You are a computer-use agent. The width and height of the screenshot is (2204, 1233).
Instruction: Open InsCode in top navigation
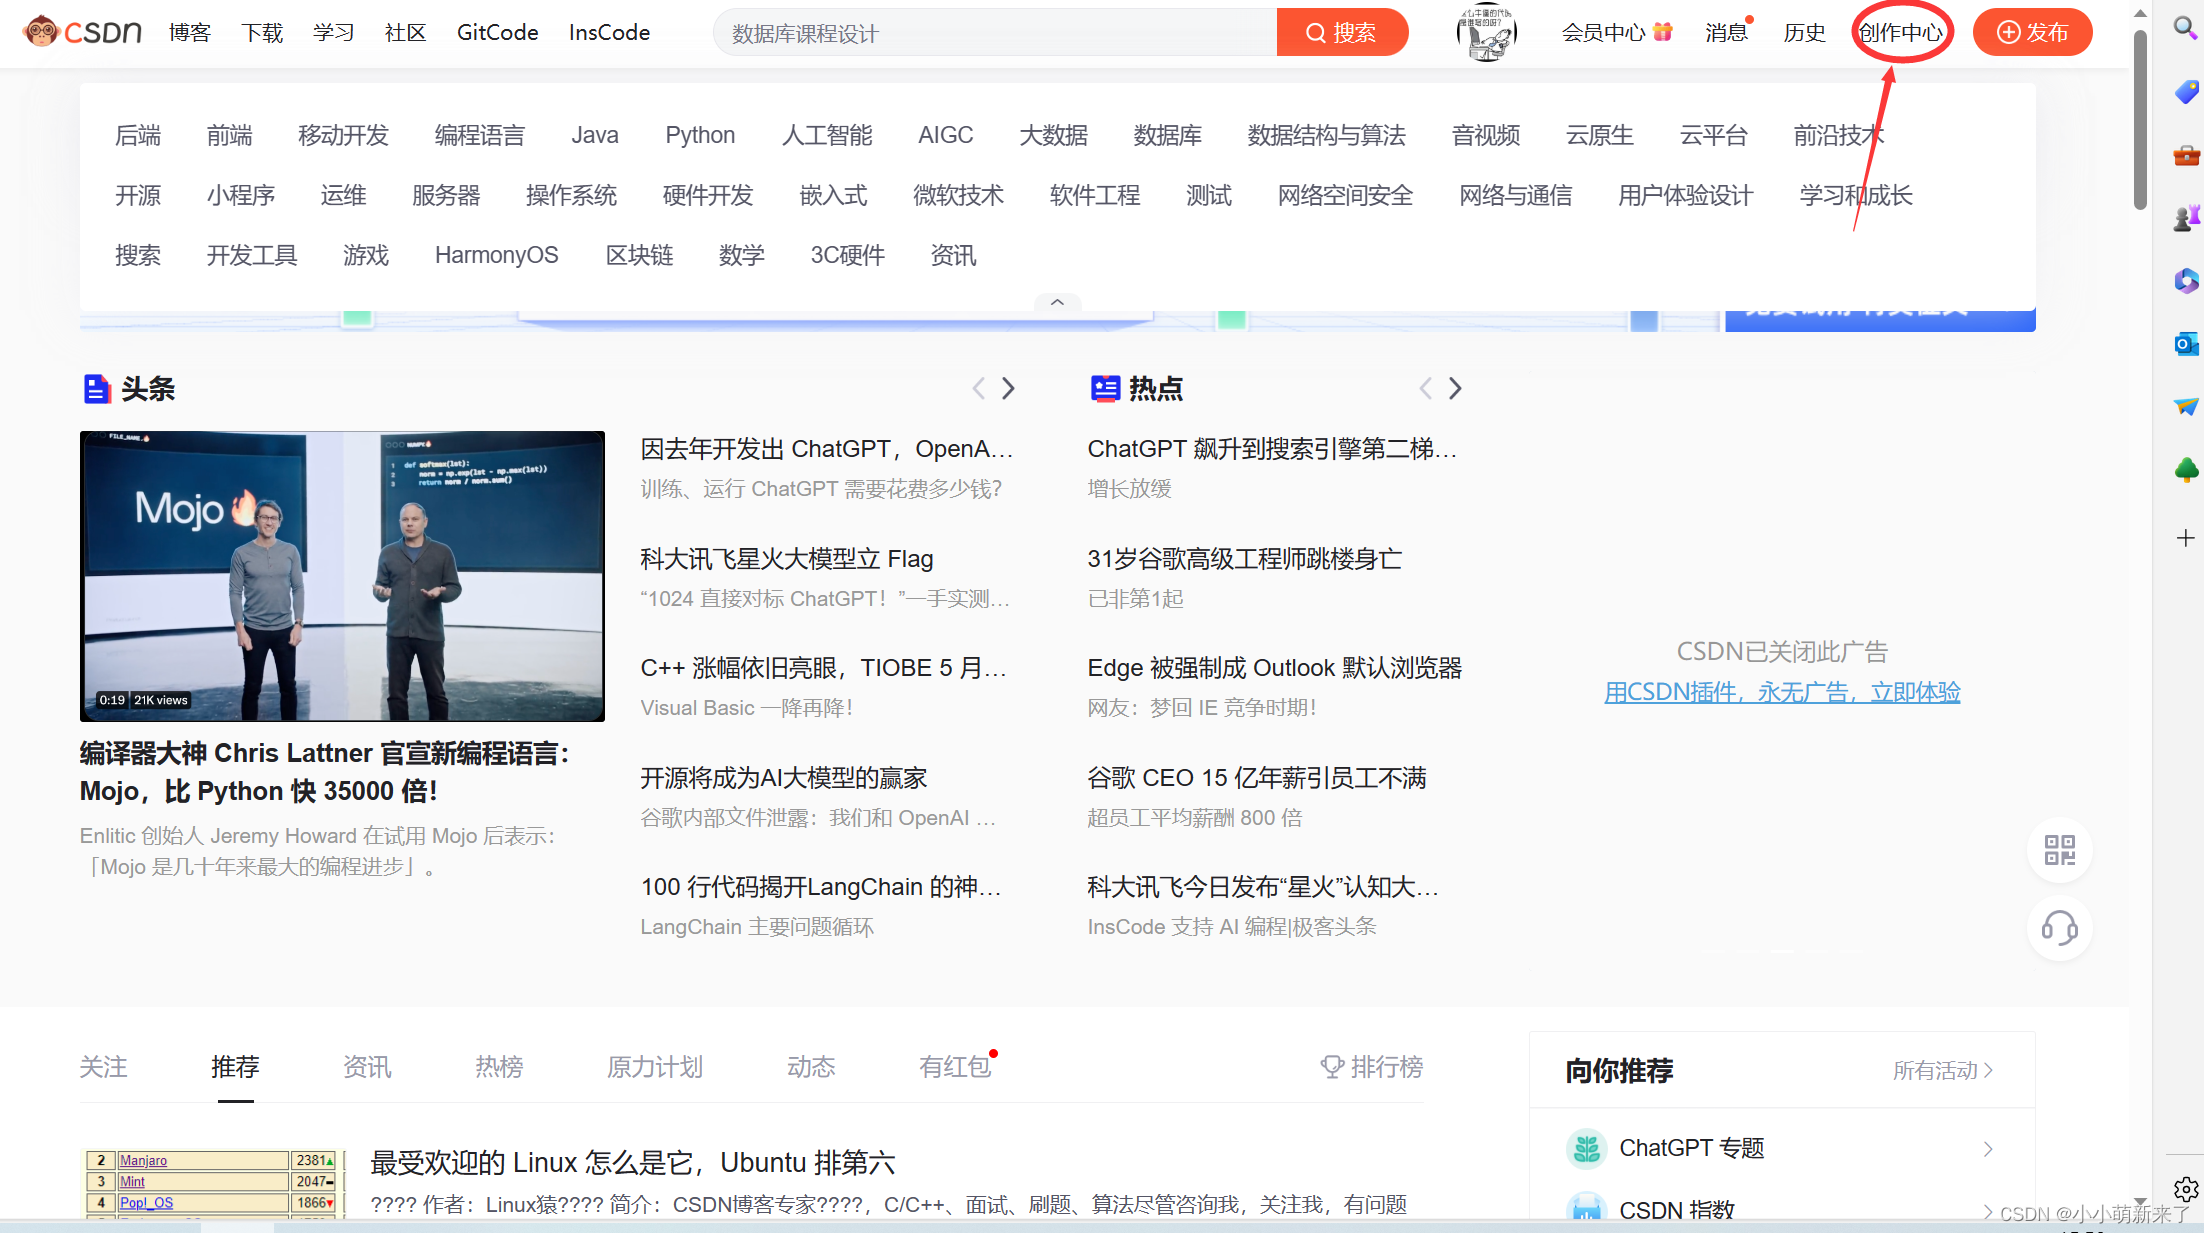click(609, 32)
